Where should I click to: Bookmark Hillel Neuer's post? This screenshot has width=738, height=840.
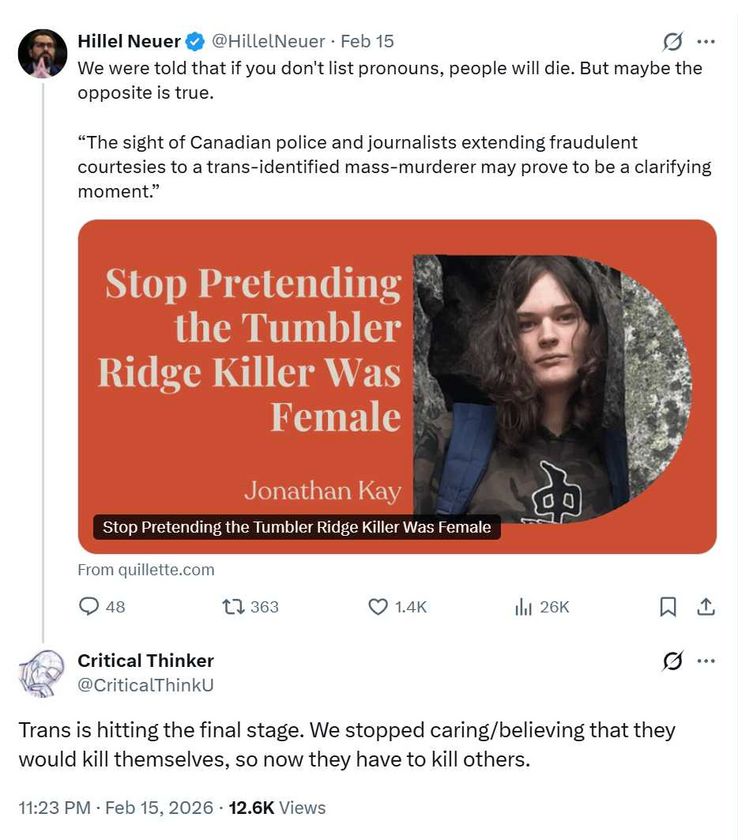point(668,606)
